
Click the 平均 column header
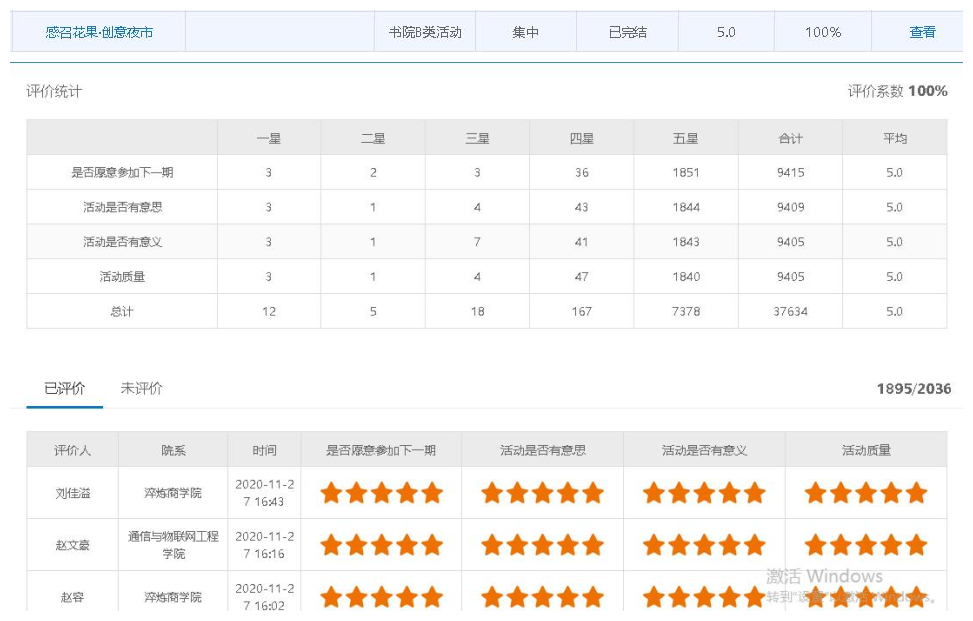point(894,138)
